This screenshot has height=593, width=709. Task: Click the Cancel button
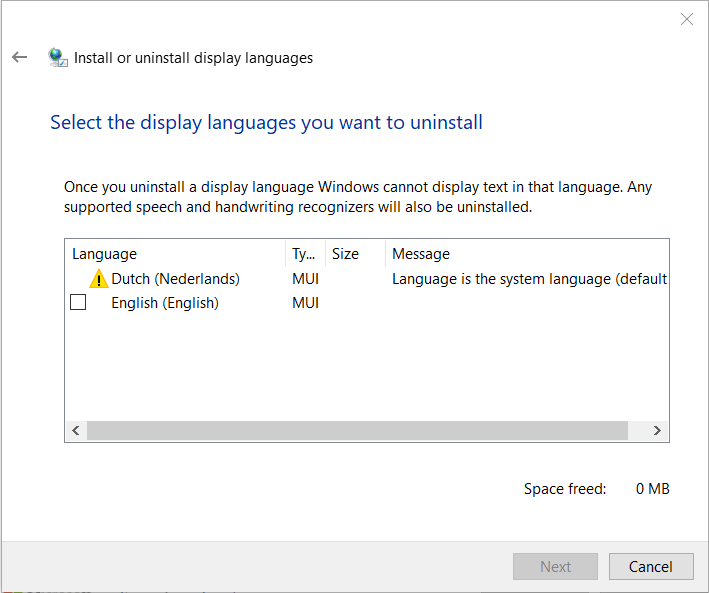[651, 566]
